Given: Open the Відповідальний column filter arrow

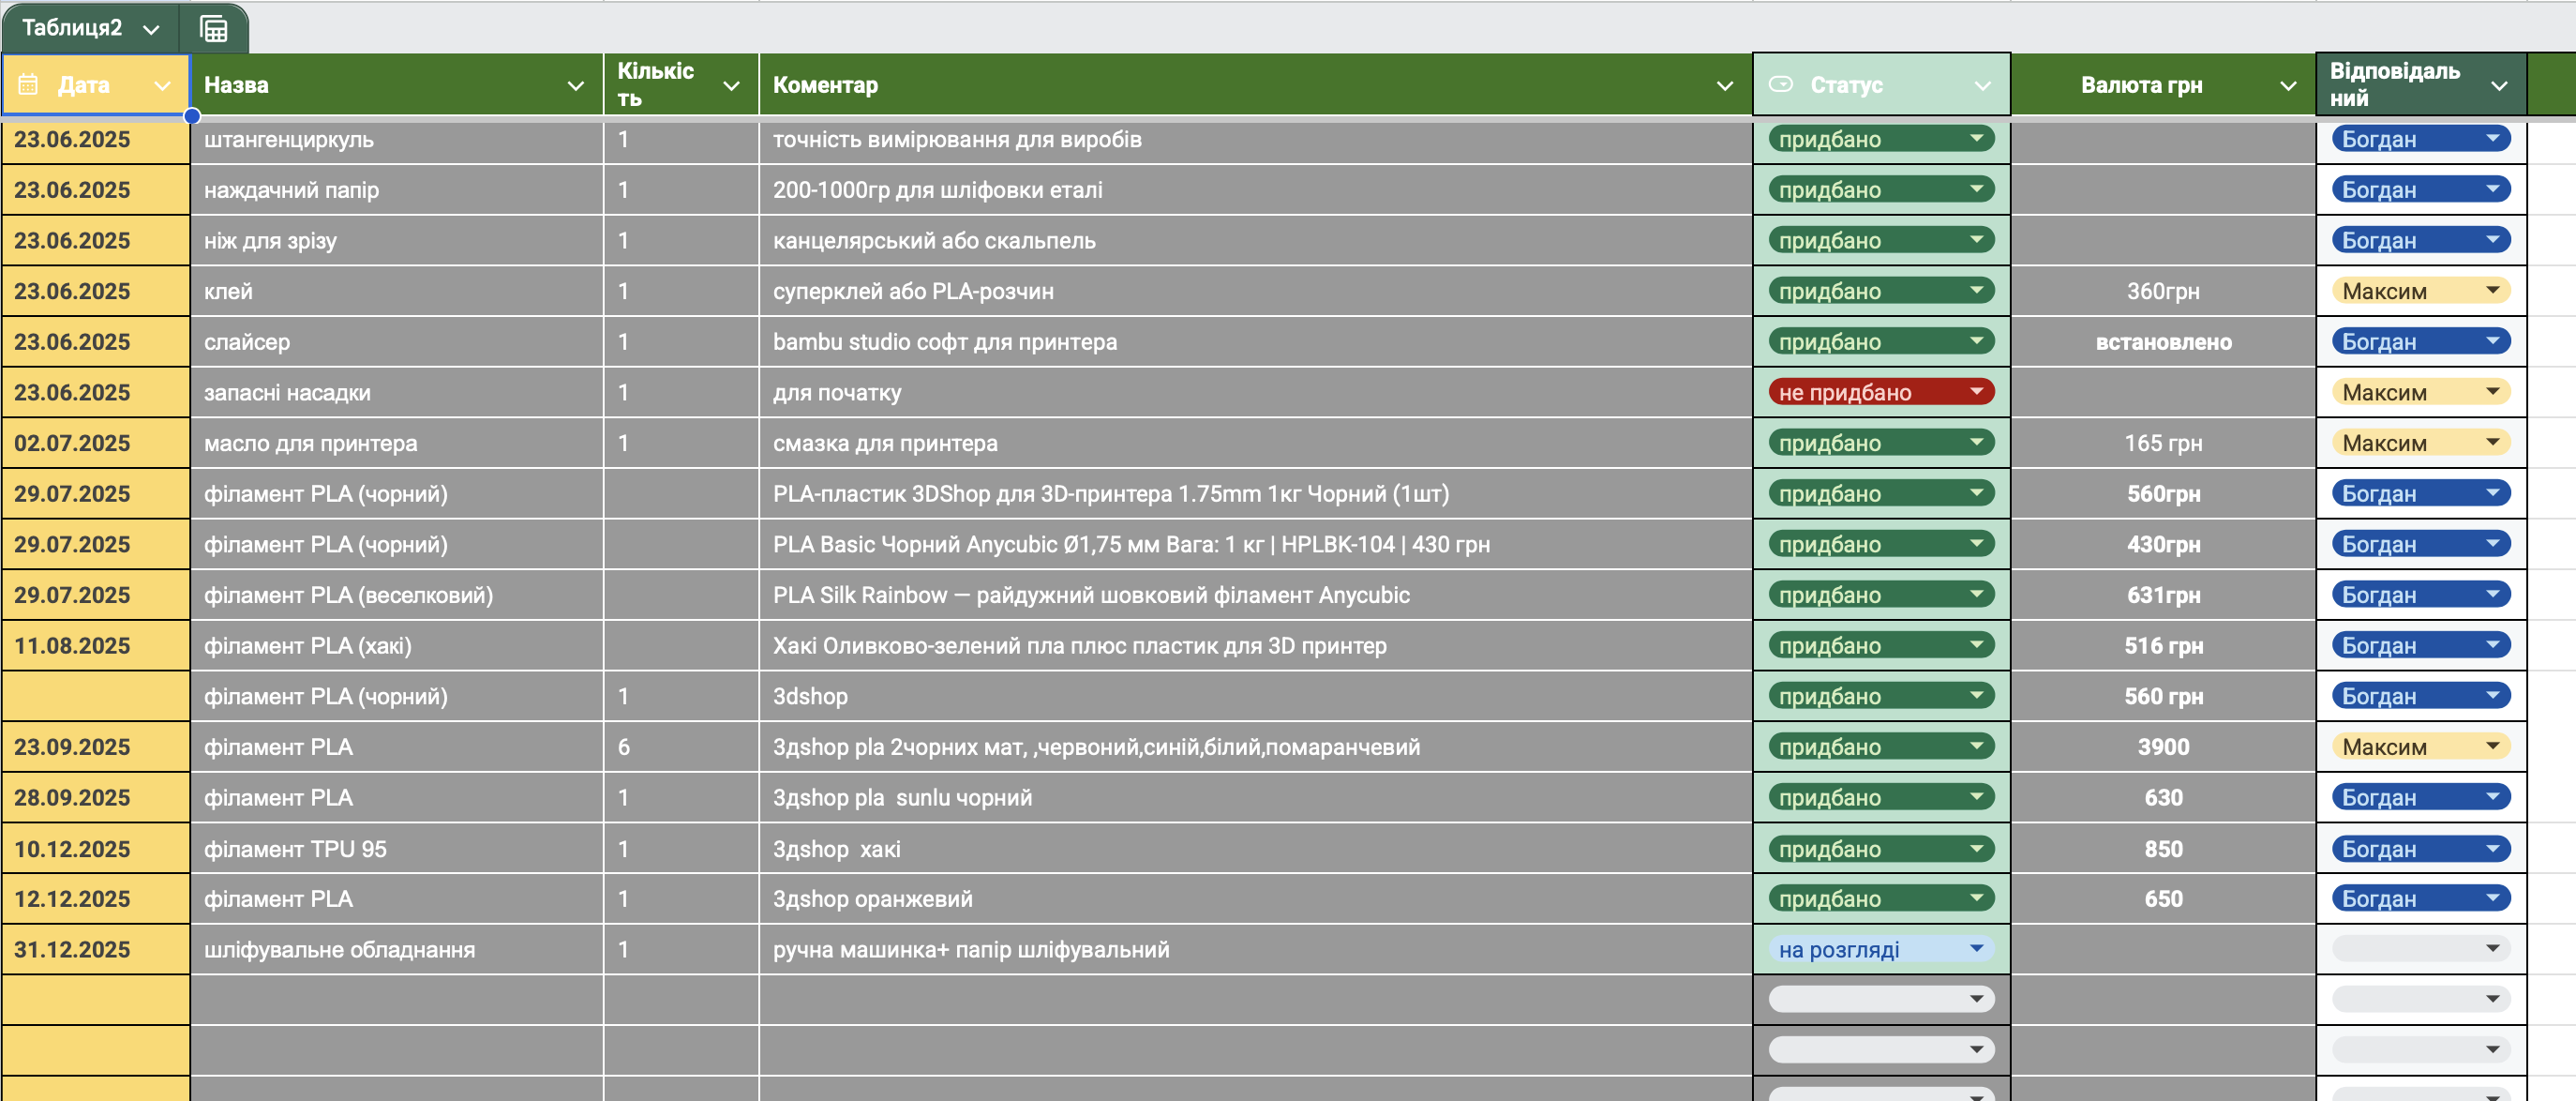Looking at the screenshot, I should pyautogui.click(x=2499, y=86).
